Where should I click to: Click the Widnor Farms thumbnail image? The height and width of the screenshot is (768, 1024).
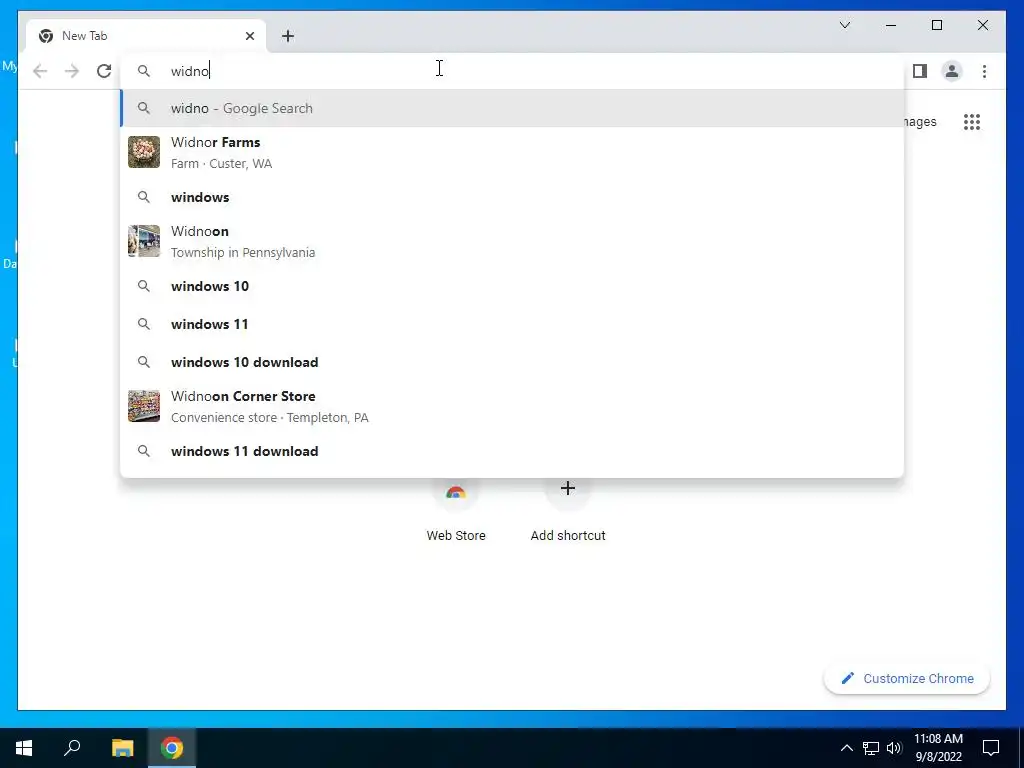[144, 152]
